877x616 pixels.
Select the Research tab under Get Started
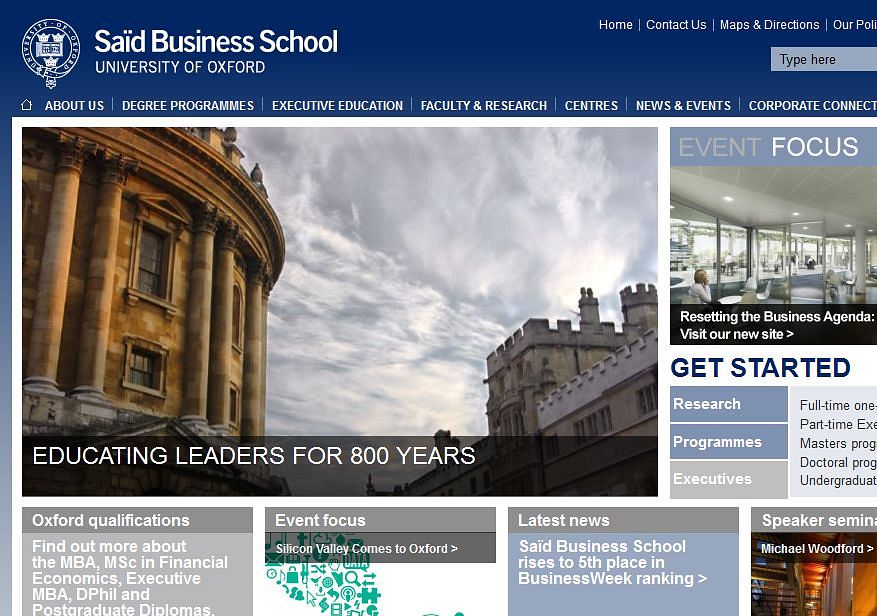pyautogui.click(x=729, y=404)
